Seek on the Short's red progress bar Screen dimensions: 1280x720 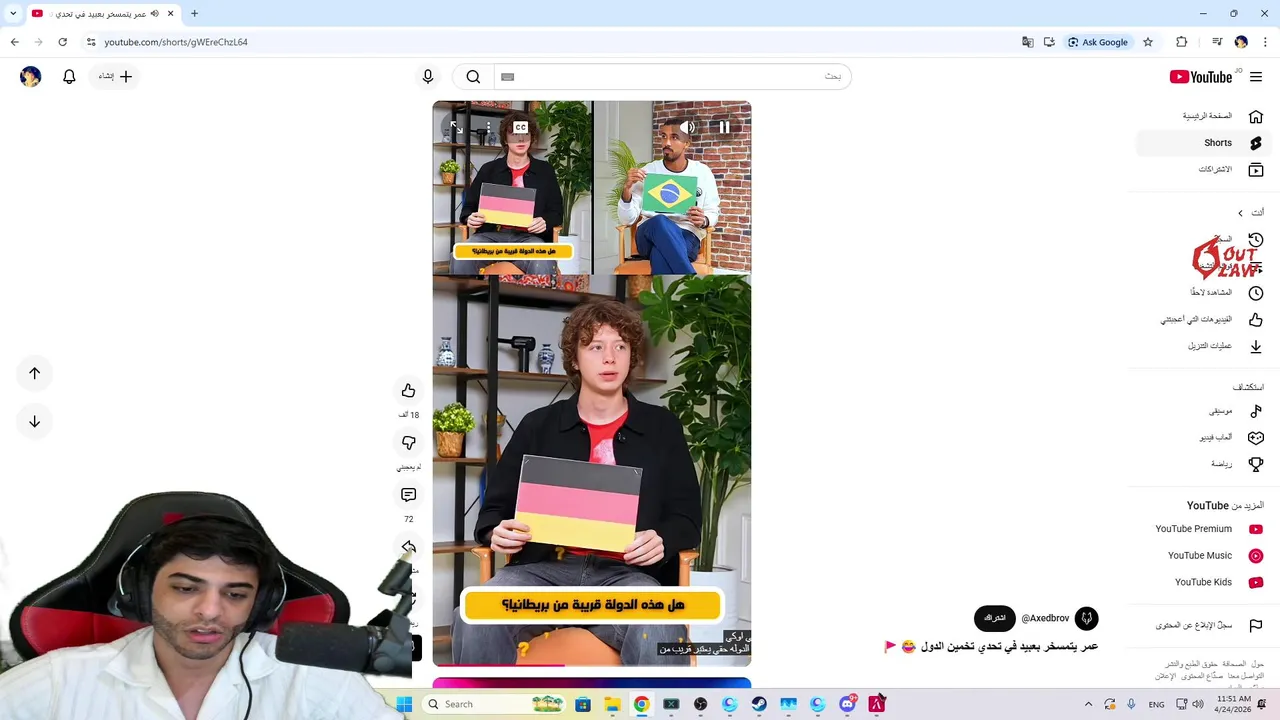pos(591,664)
